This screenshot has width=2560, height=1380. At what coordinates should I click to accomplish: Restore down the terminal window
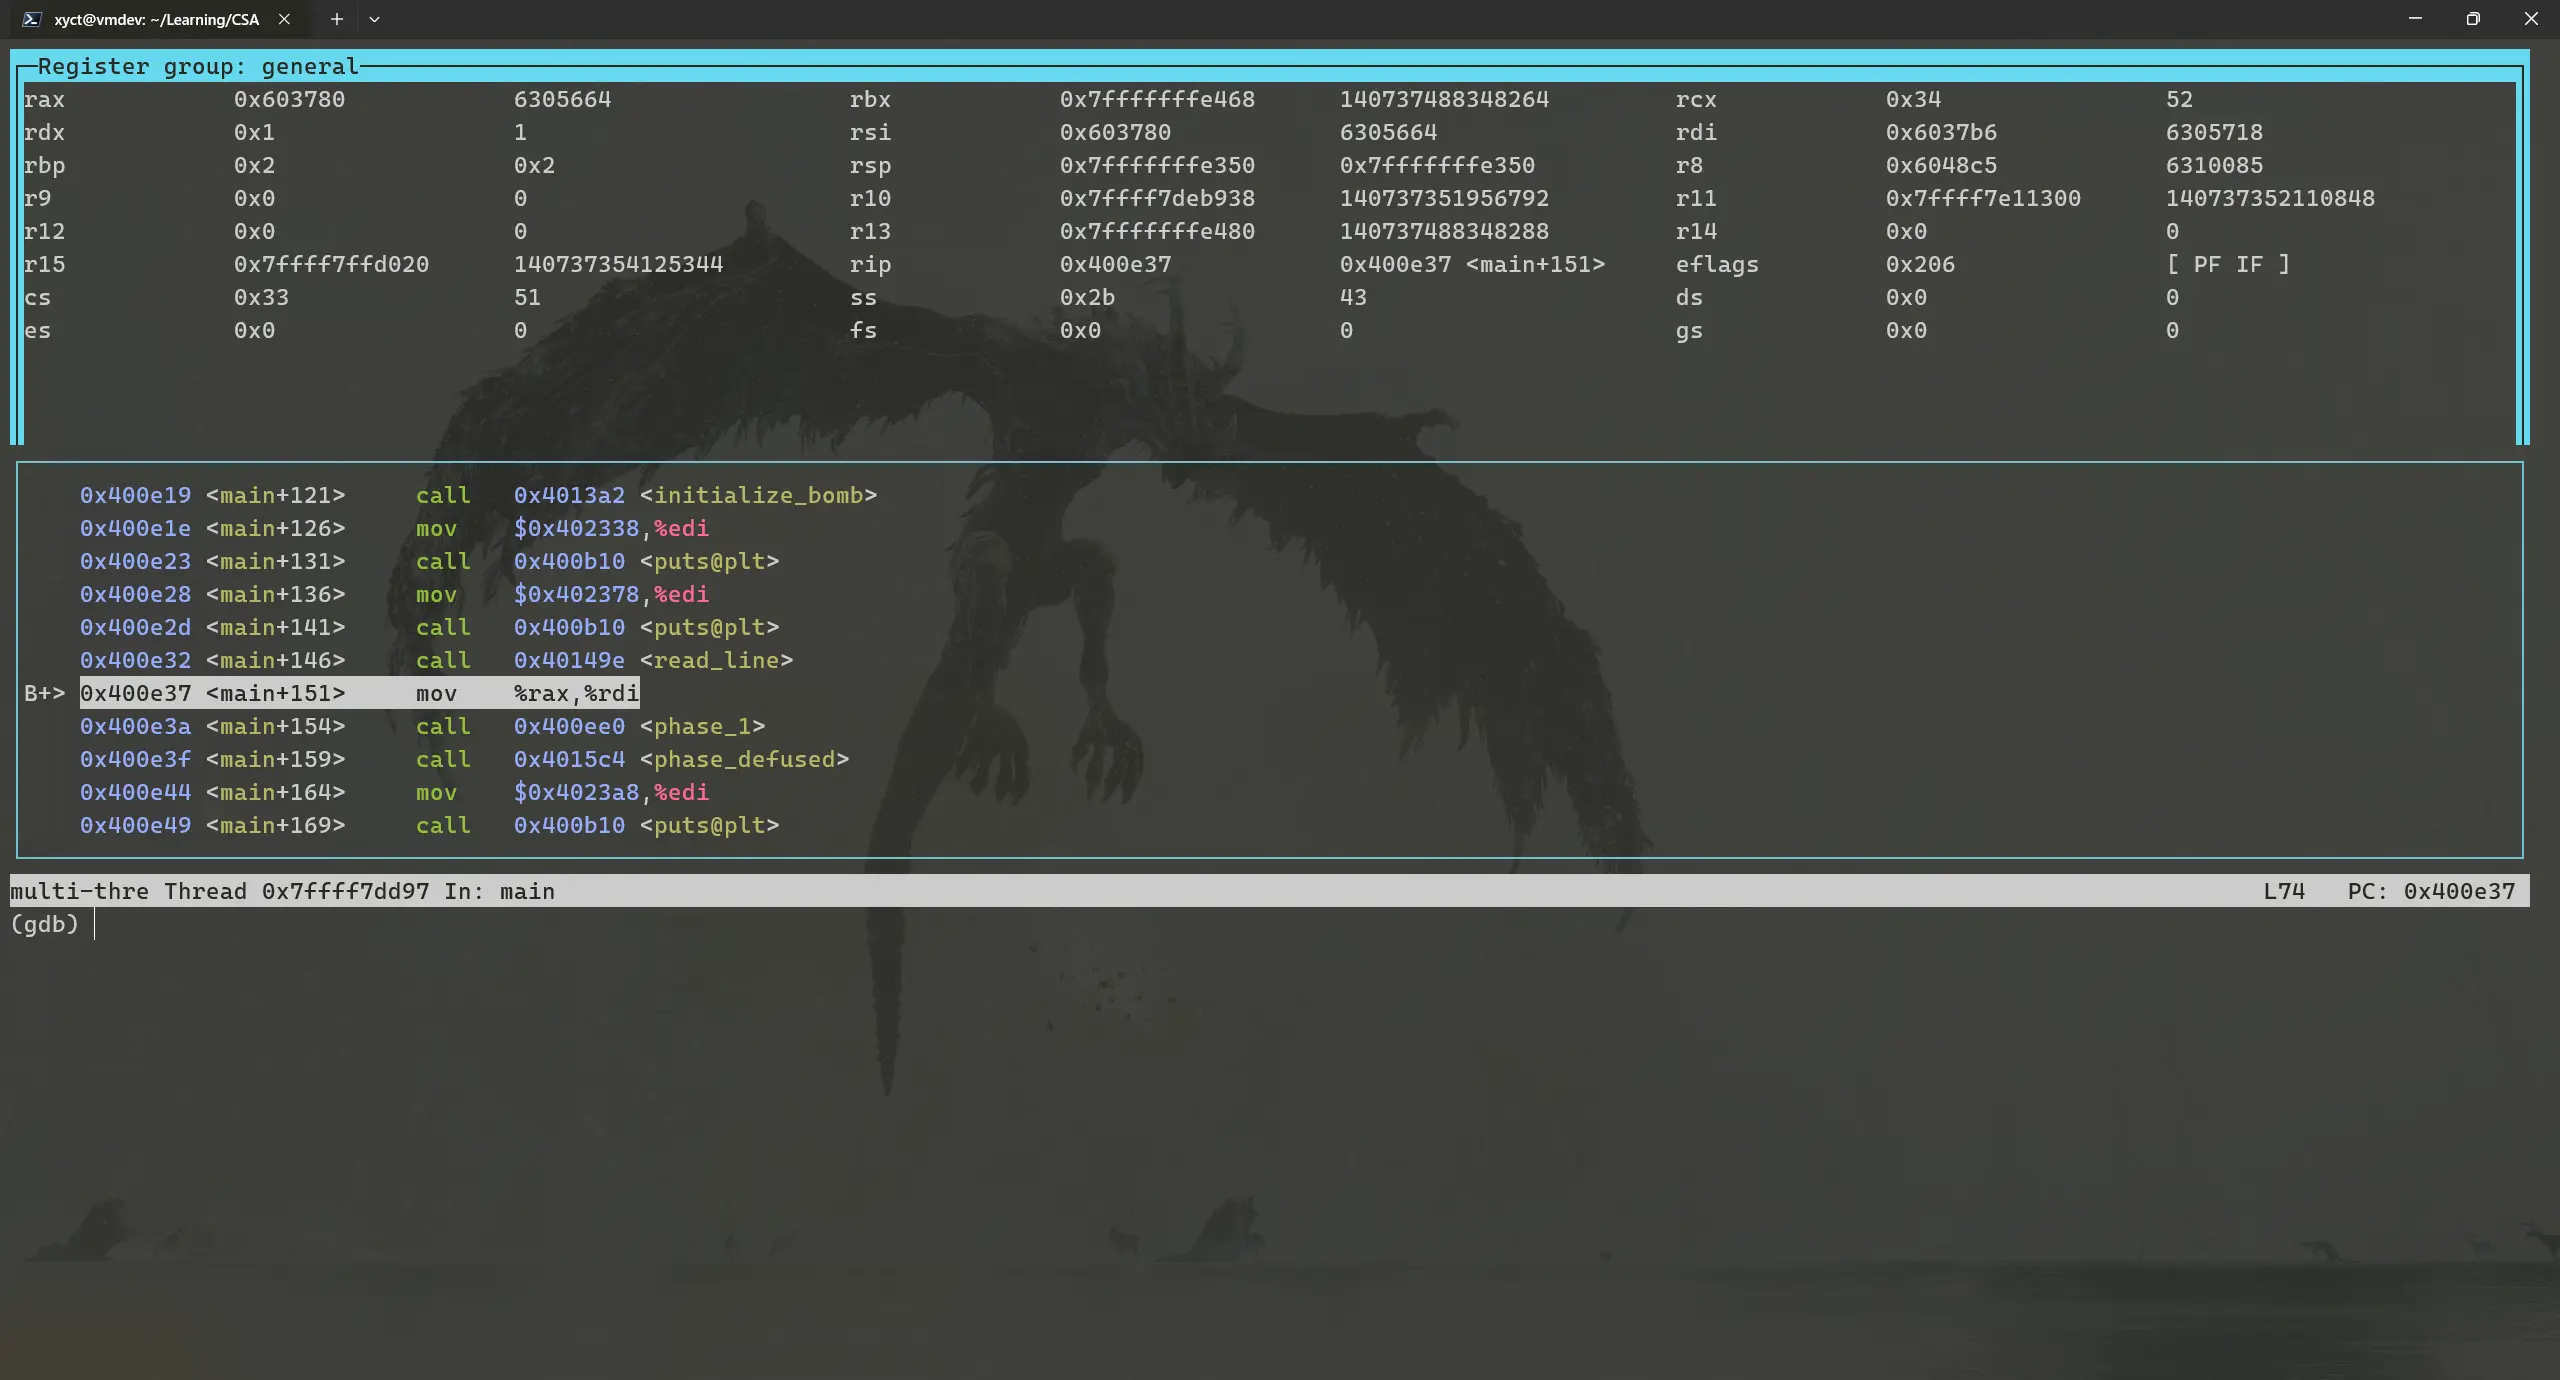2473,19
